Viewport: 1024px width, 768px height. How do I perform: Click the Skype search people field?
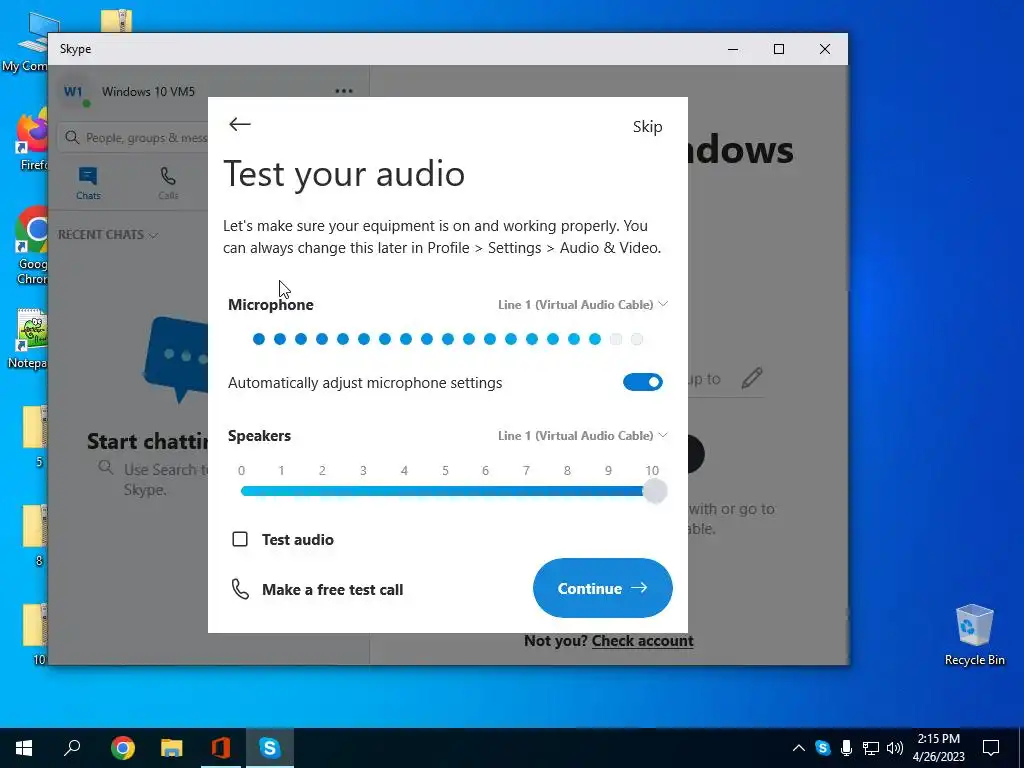point(134,138)
